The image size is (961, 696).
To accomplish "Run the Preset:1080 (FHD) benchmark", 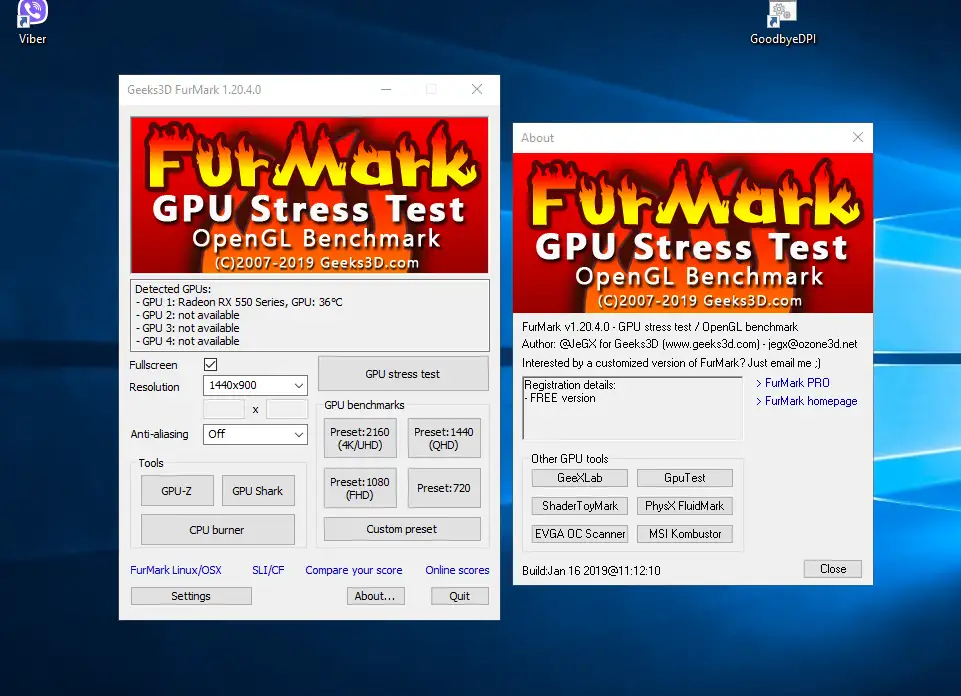I will coord(360,488).
